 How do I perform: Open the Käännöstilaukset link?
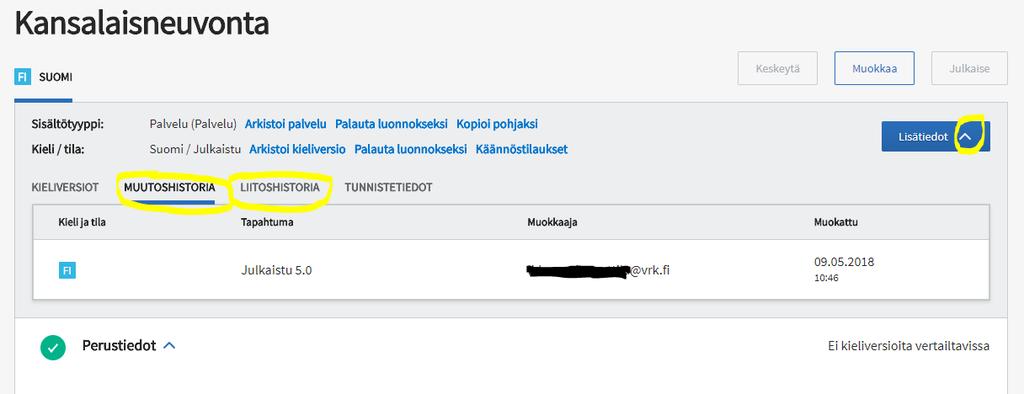coord(521,149)
